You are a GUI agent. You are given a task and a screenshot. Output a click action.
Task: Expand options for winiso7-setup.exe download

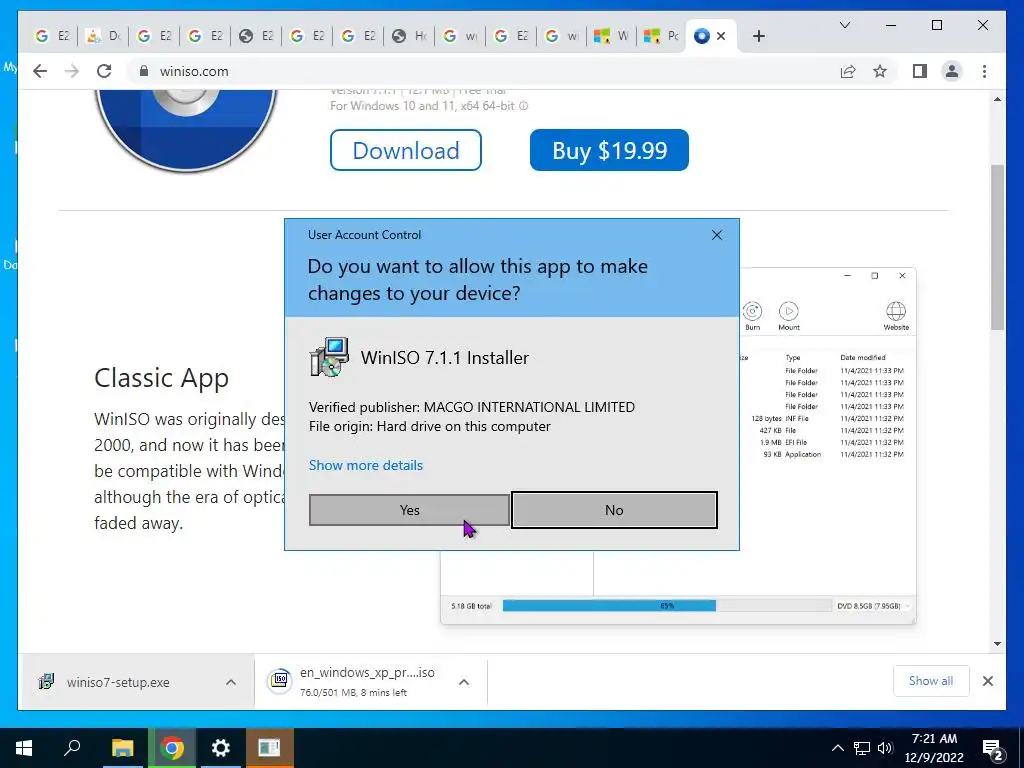pos(231,682)
